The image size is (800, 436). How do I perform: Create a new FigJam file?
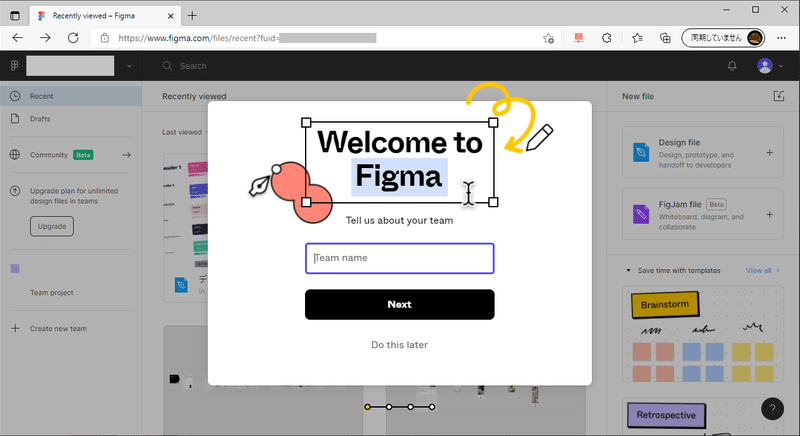pos(703,214)
